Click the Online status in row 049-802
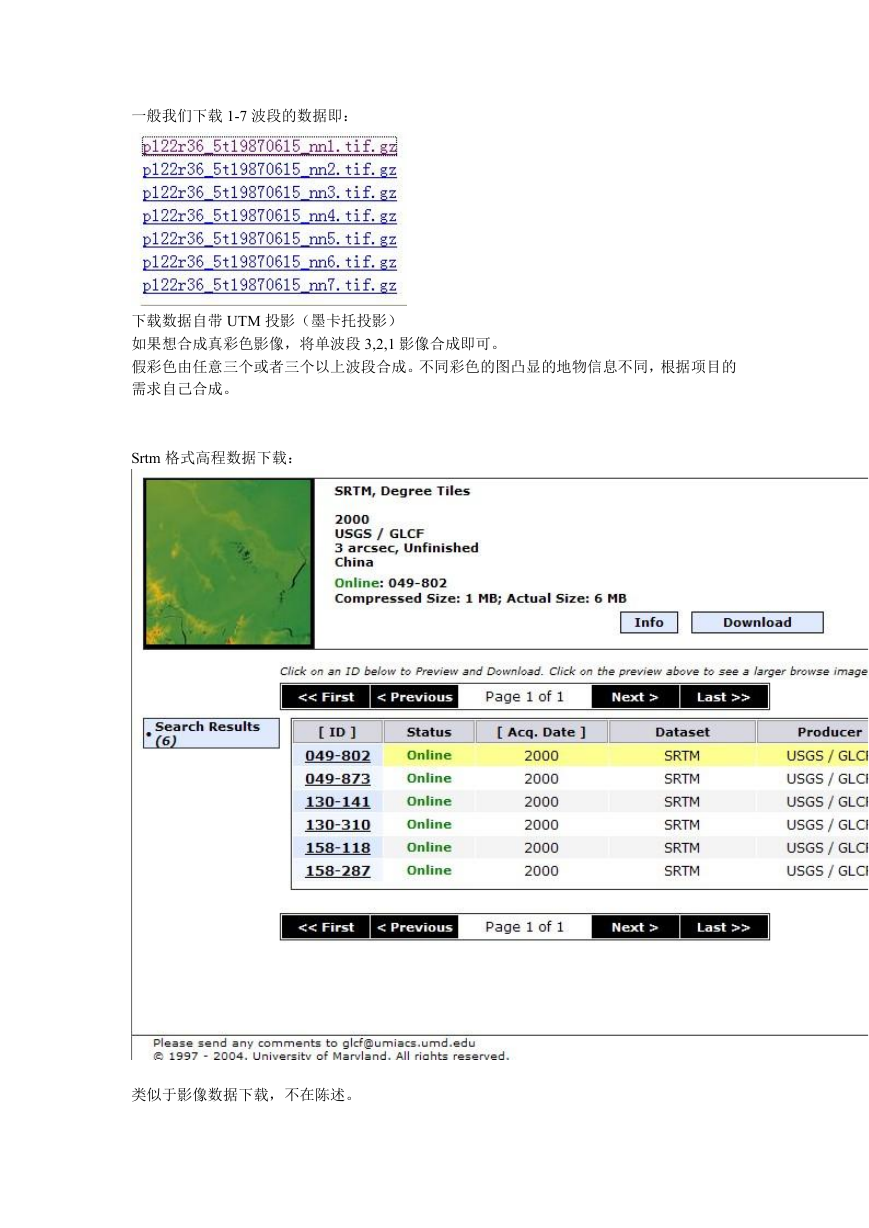Screen dimensions: 869x1228 coord(429,755)
